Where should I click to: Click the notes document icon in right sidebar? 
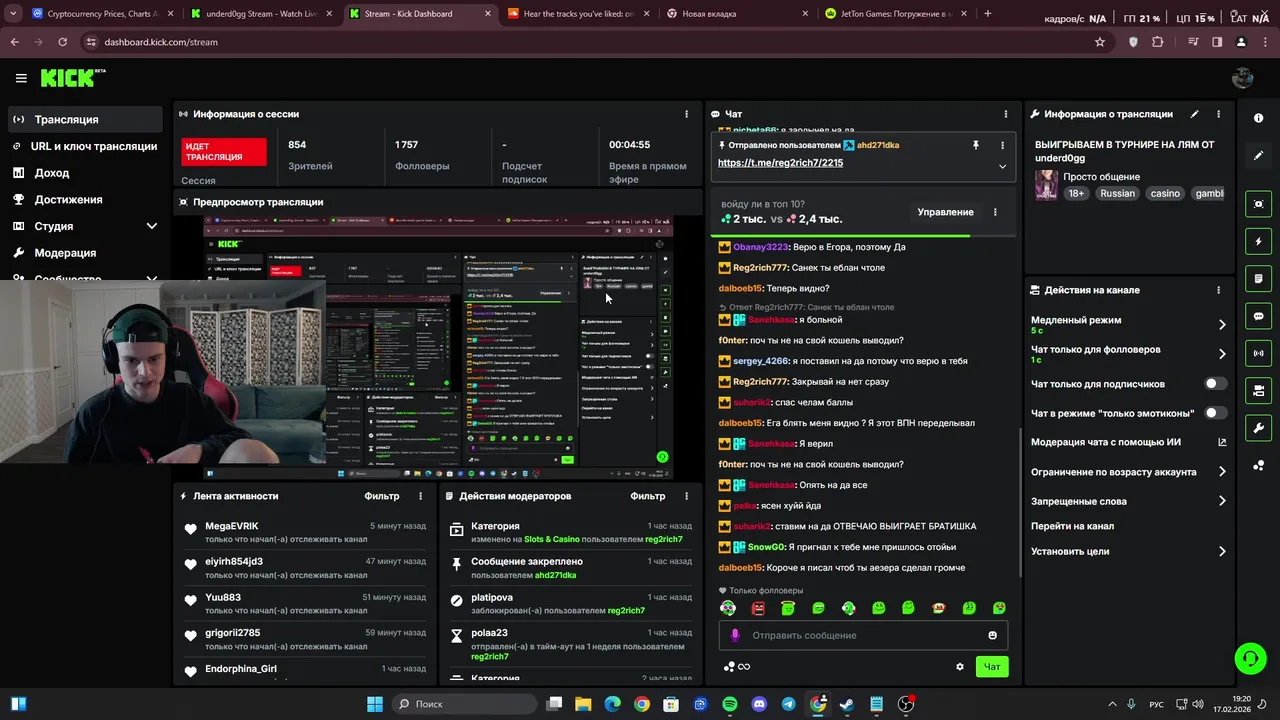1258,278
